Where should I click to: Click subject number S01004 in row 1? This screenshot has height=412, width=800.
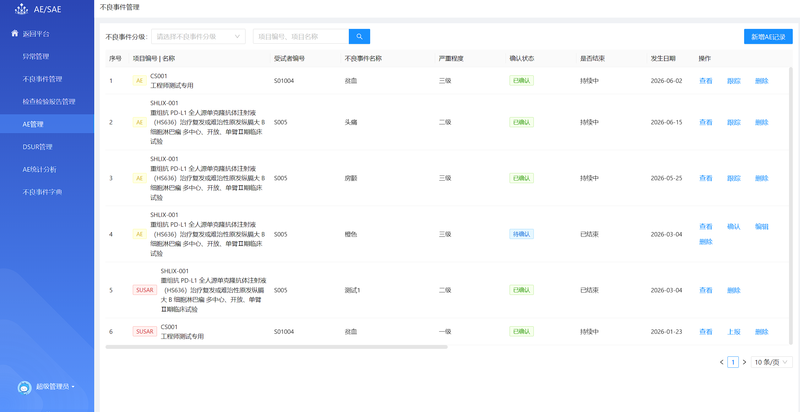tap(284, 81)
